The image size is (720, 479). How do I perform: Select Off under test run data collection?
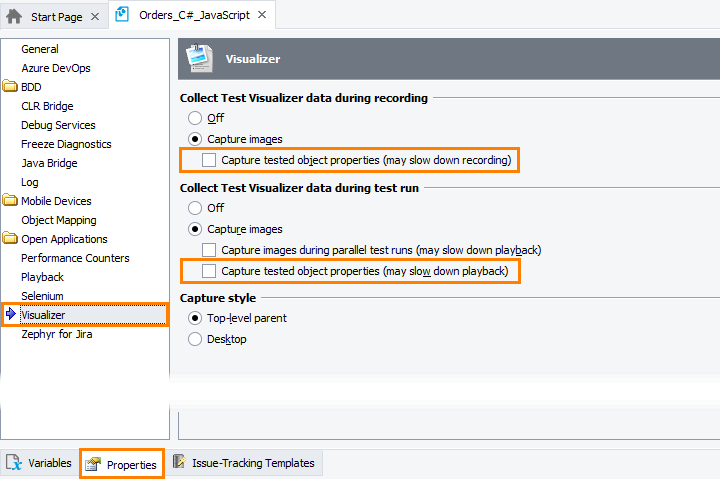(x=196, y=208)
